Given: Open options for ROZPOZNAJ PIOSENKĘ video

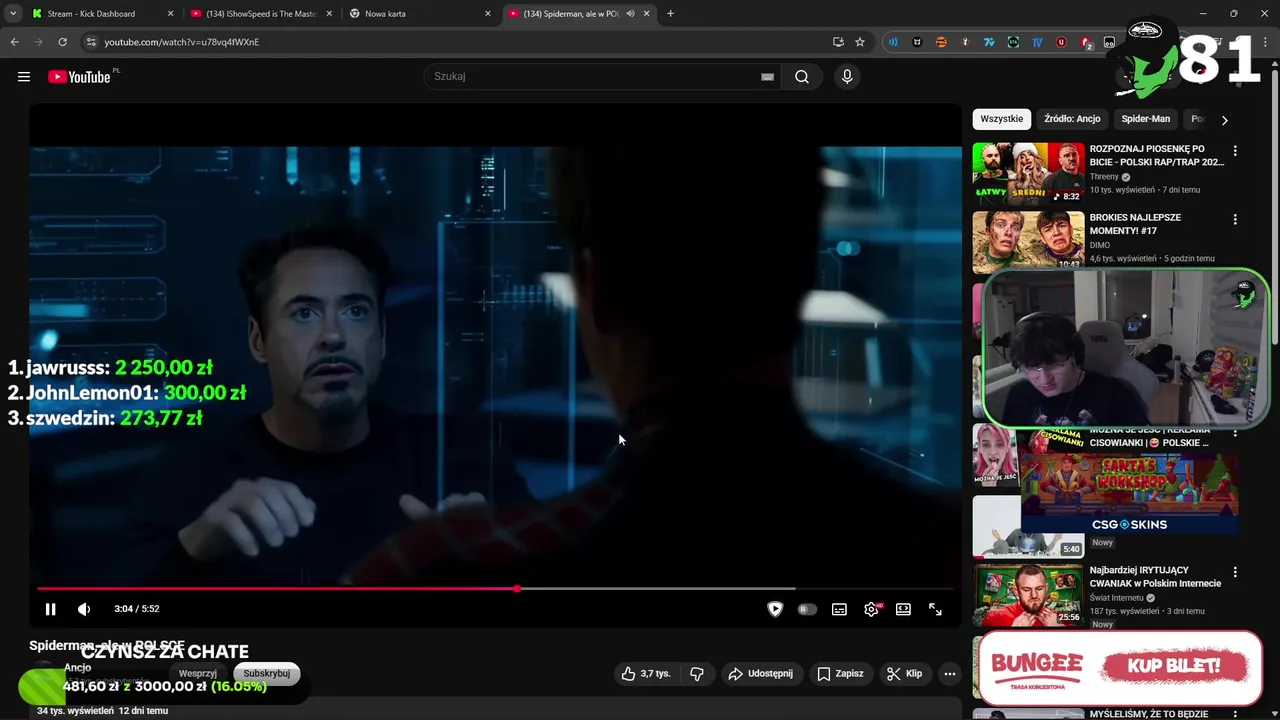Looking at the screenshot, I should [1235, 151].
